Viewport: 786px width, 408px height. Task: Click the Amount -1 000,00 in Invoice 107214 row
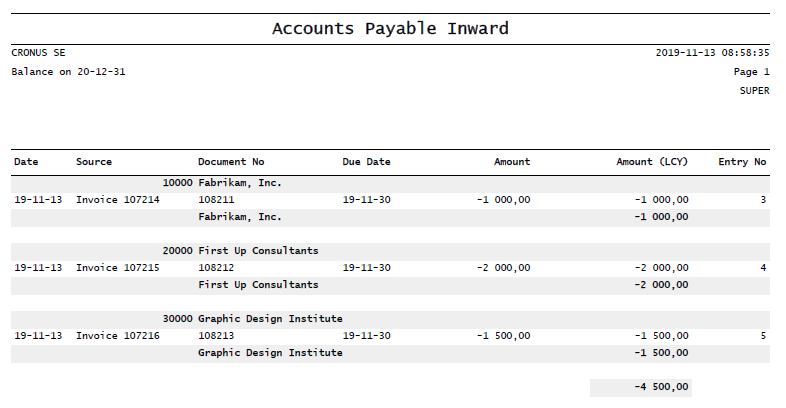click(x=503, y=199)
